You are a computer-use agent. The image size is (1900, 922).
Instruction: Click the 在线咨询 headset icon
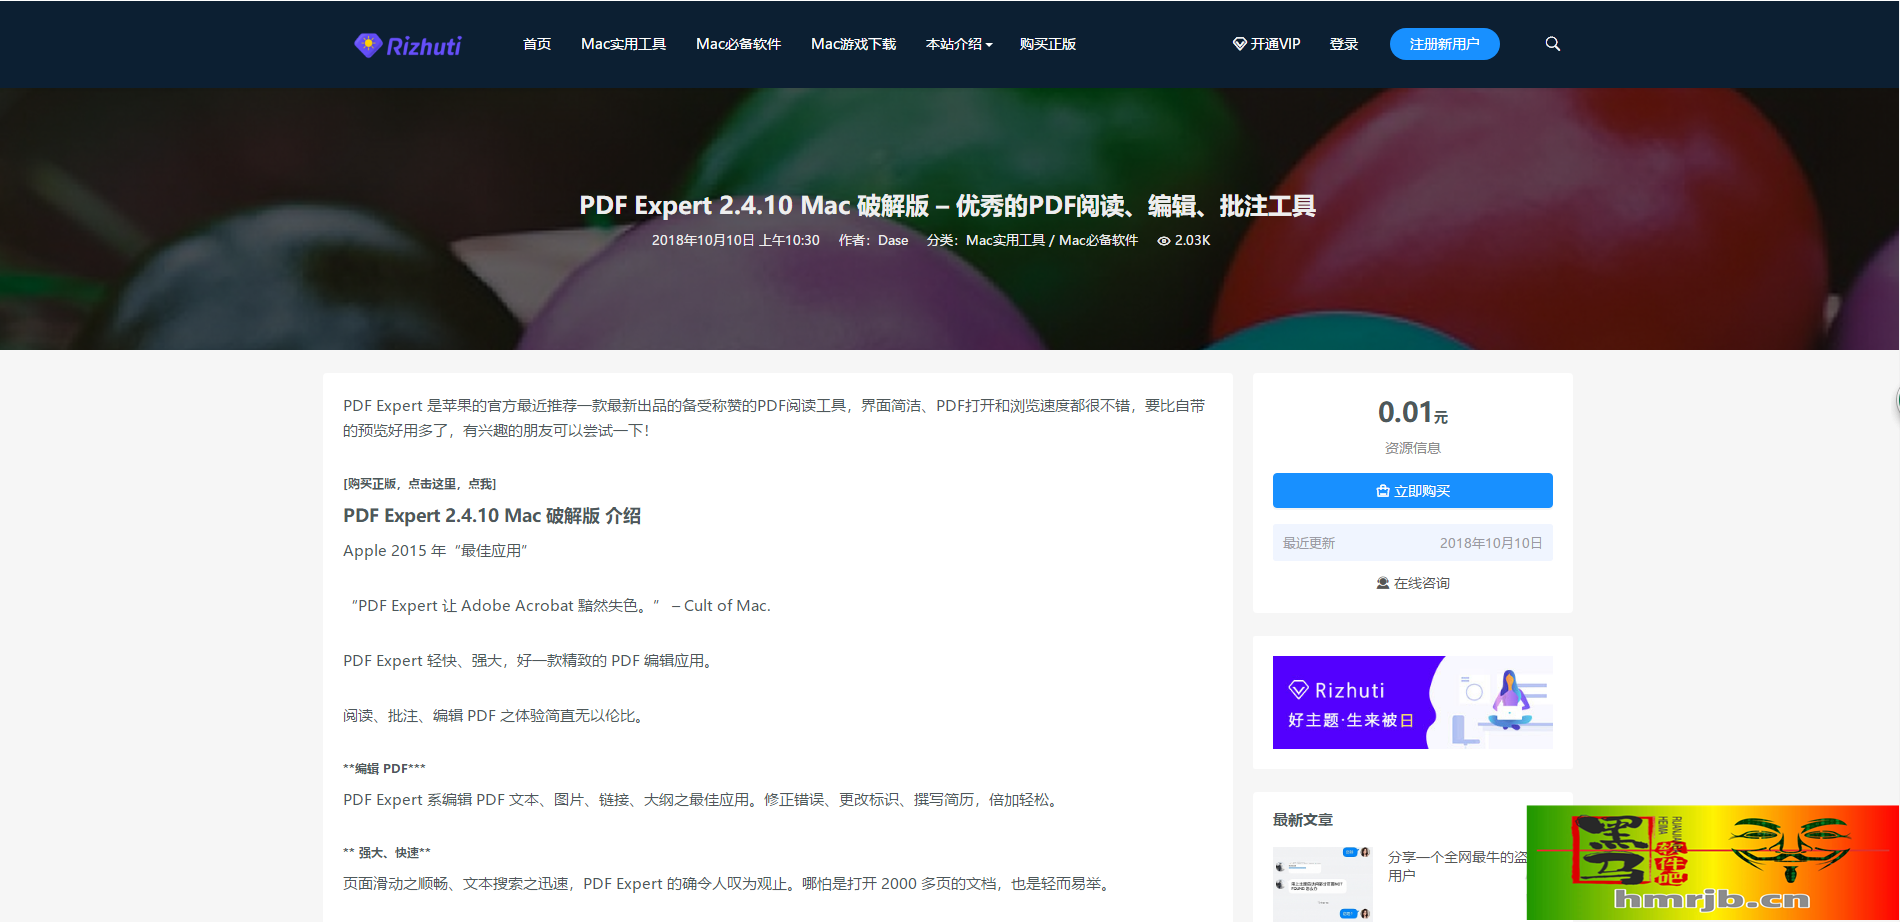1383,583
